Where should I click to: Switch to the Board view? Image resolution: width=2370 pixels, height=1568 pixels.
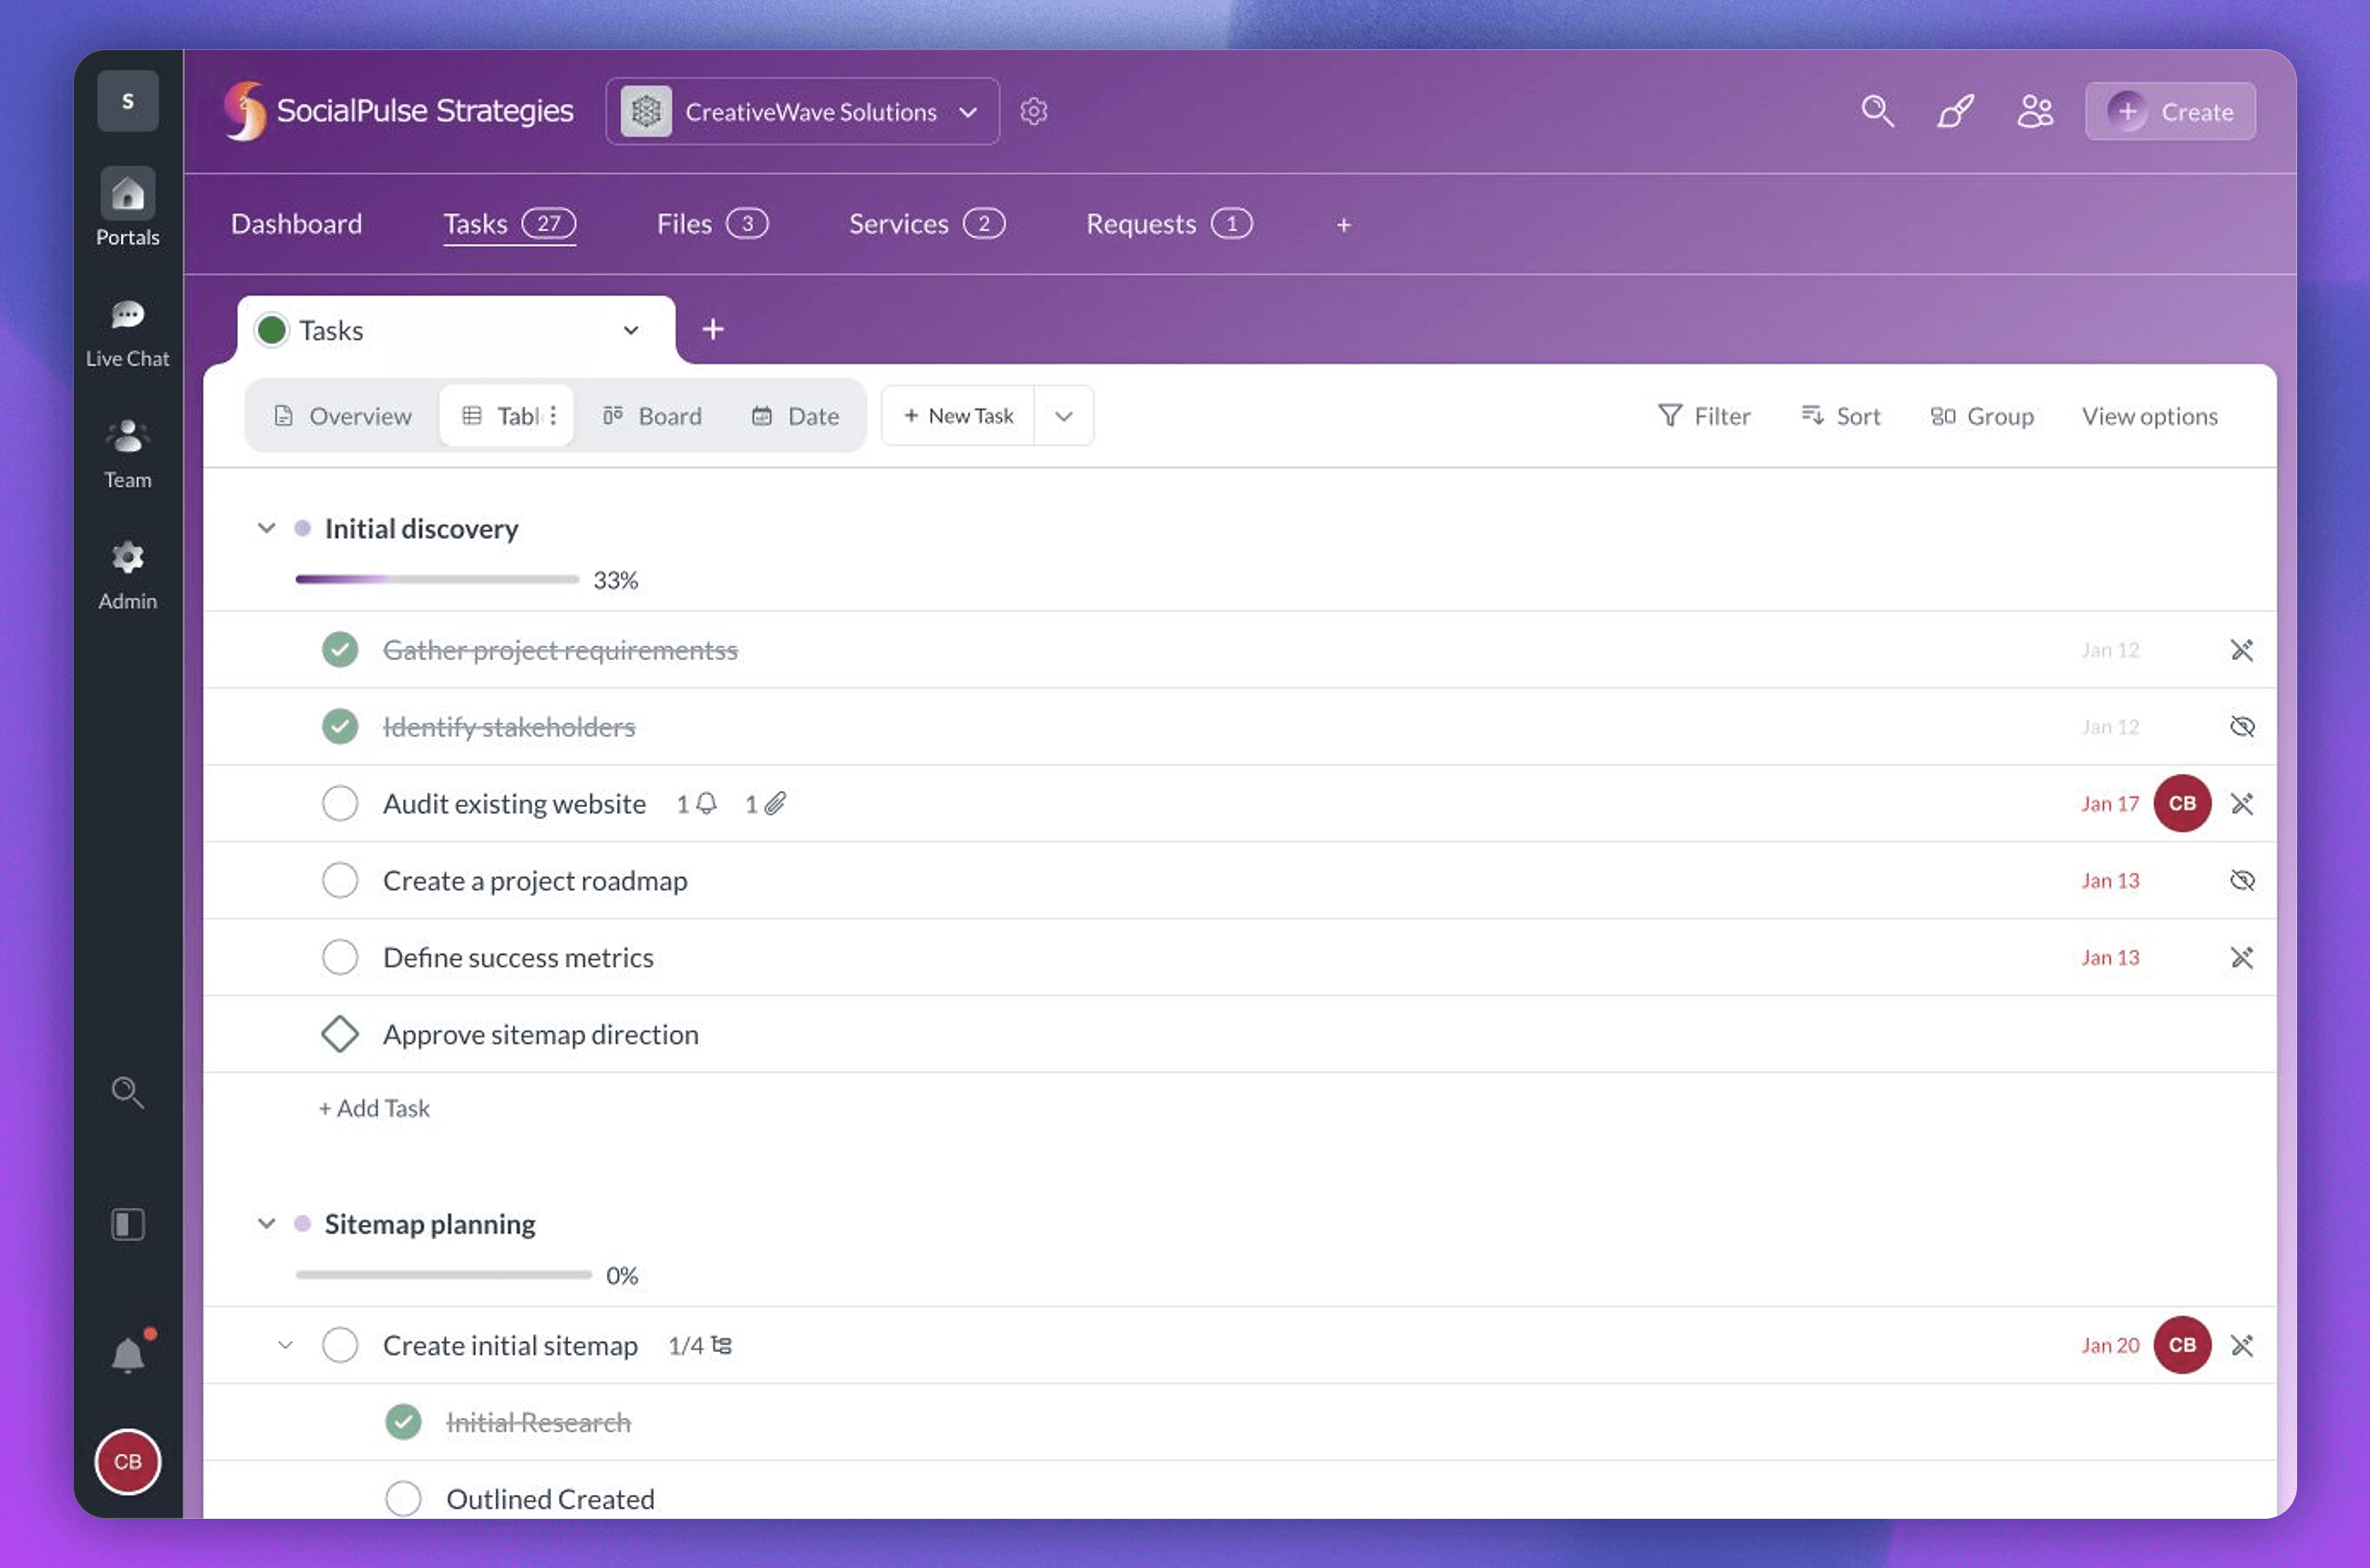tap(652, 416)
